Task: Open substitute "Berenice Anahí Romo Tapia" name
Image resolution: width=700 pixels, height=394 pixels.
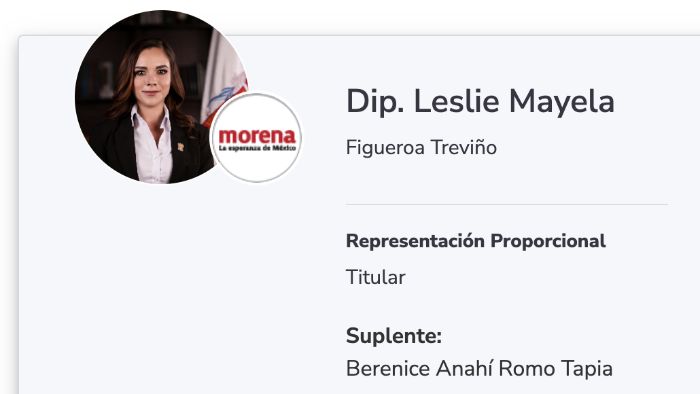Action: pos(479,369)
